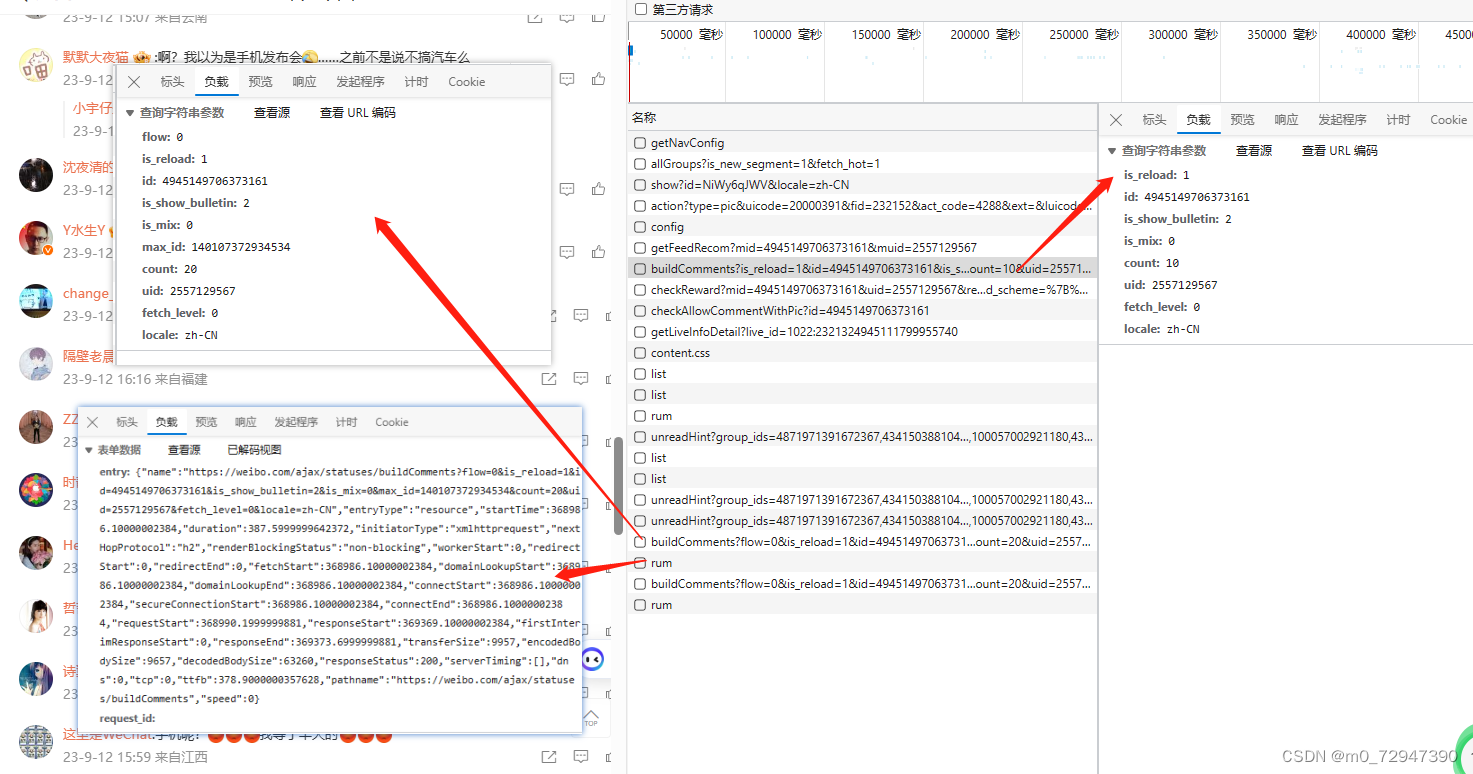Open 预览 tab in the max_id panel
The height and width of the screenshot is (774, 1473).
click(x=260, y=82)
